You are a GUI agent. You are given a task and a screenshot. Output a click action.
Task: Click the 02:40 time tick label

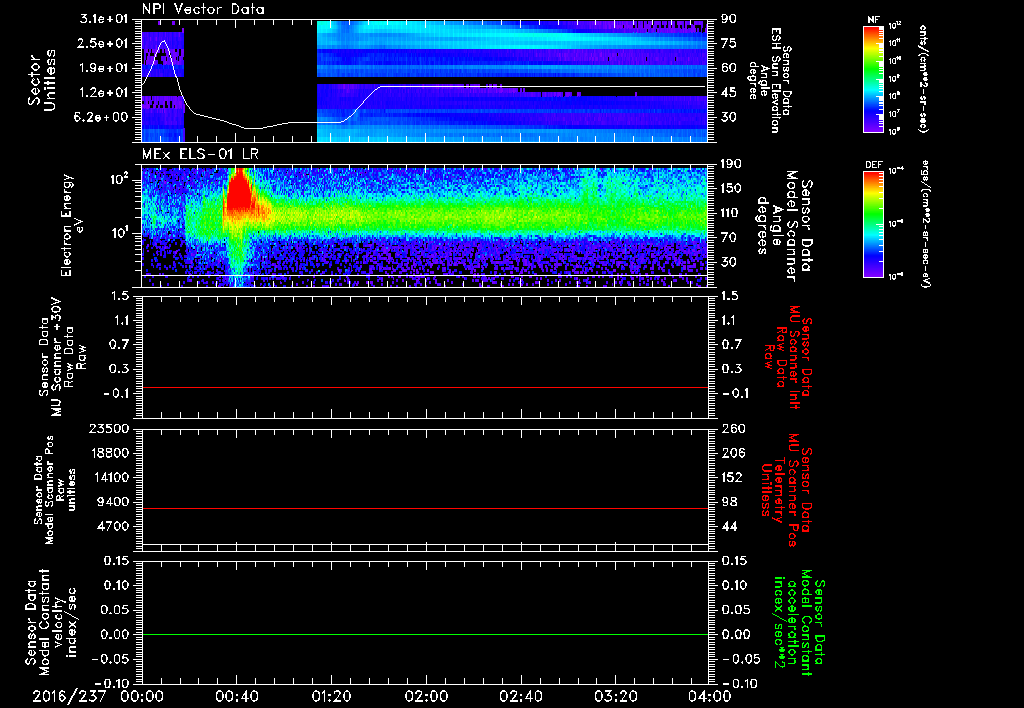click(520, 696)
